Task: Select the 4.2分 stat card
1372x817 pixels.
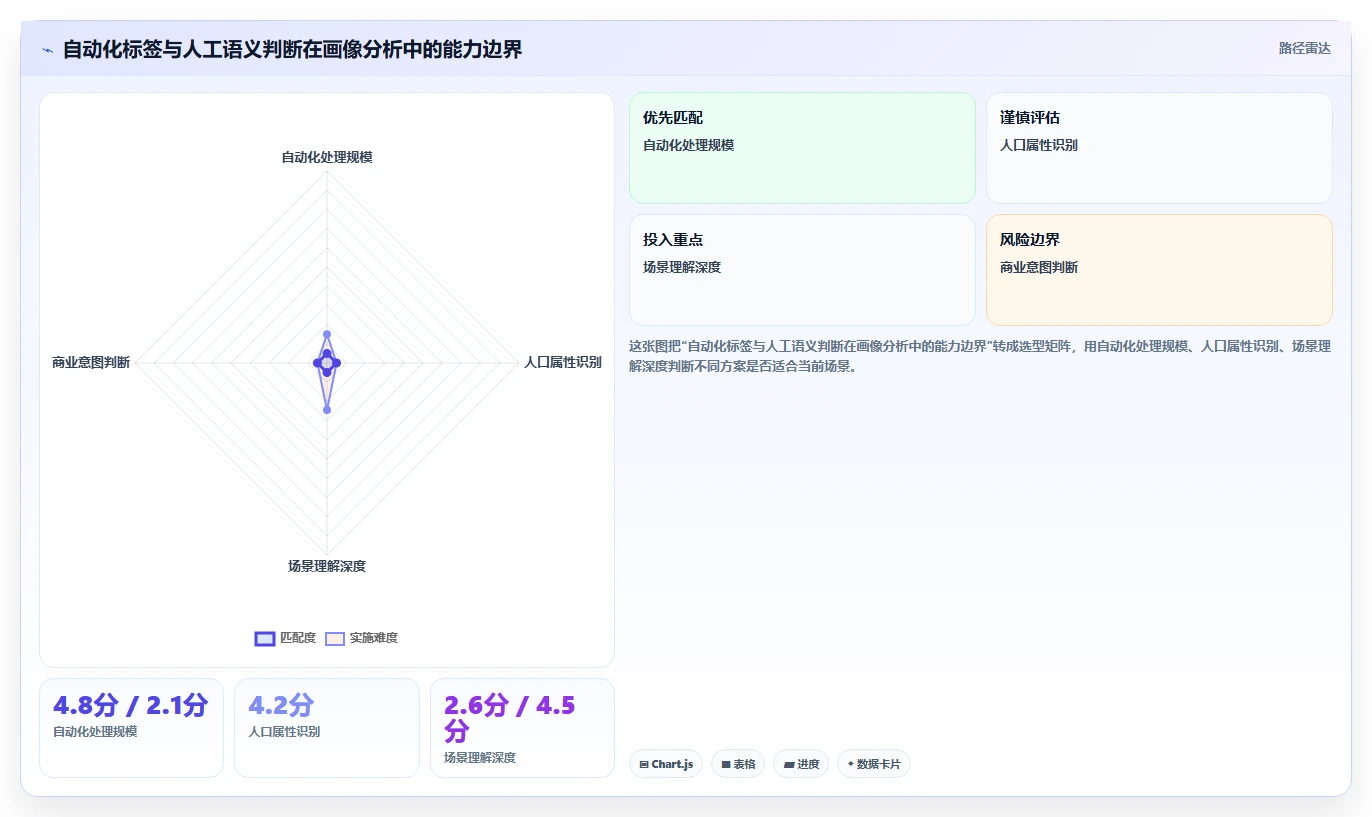Action: pos(327,728)
